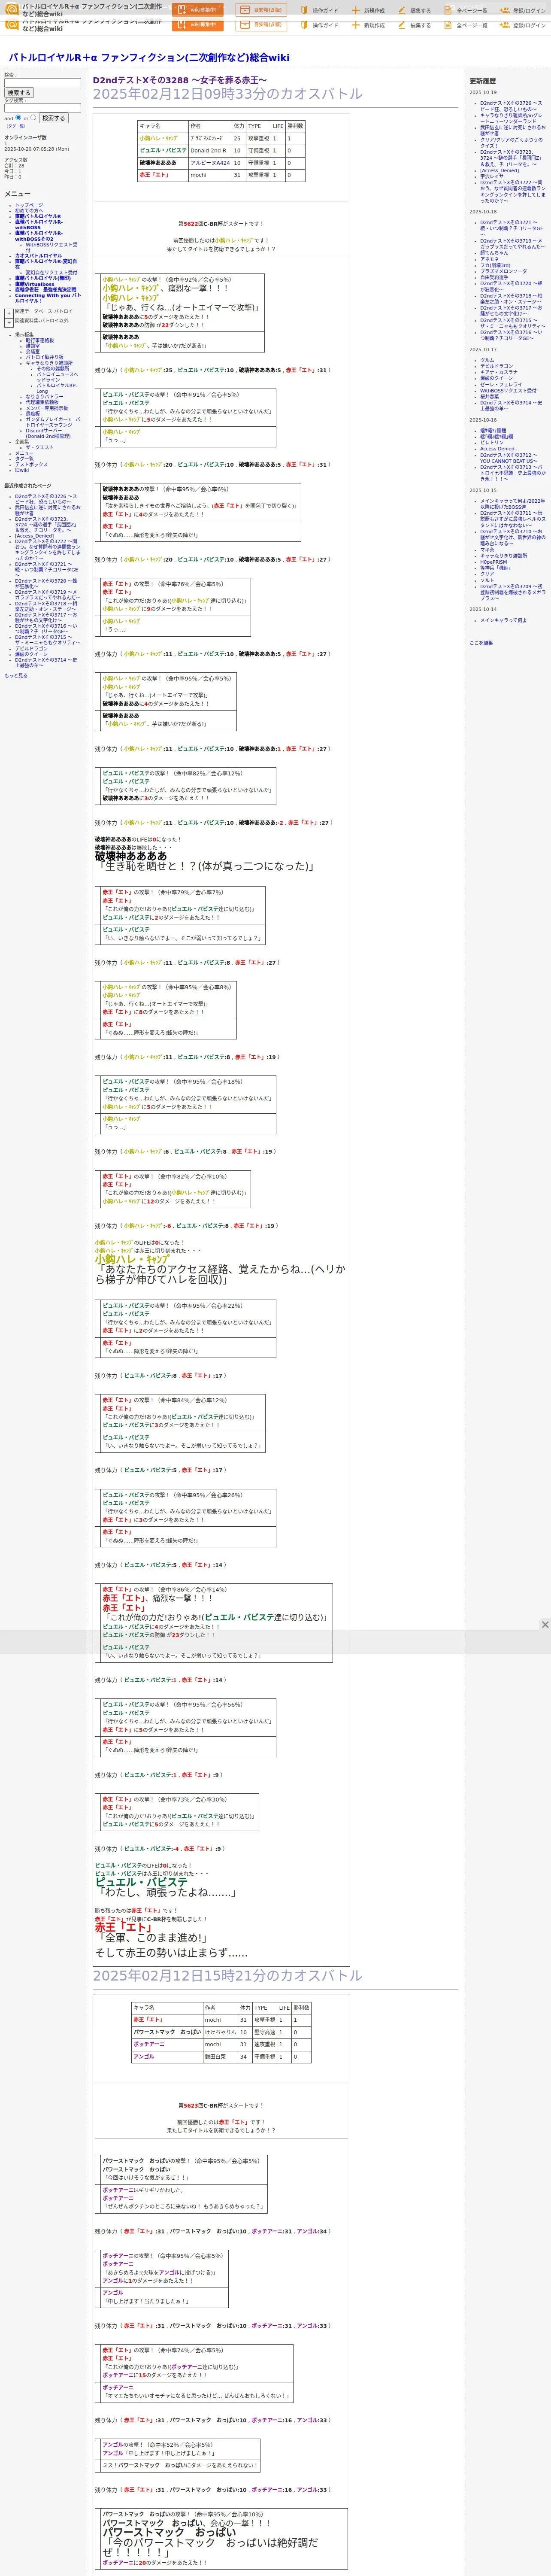Open 直轄バトルロイヤルR menu entry
The width and height of the screenshot is (551, 2576).
pyautogui.click(x=38, y=216)
